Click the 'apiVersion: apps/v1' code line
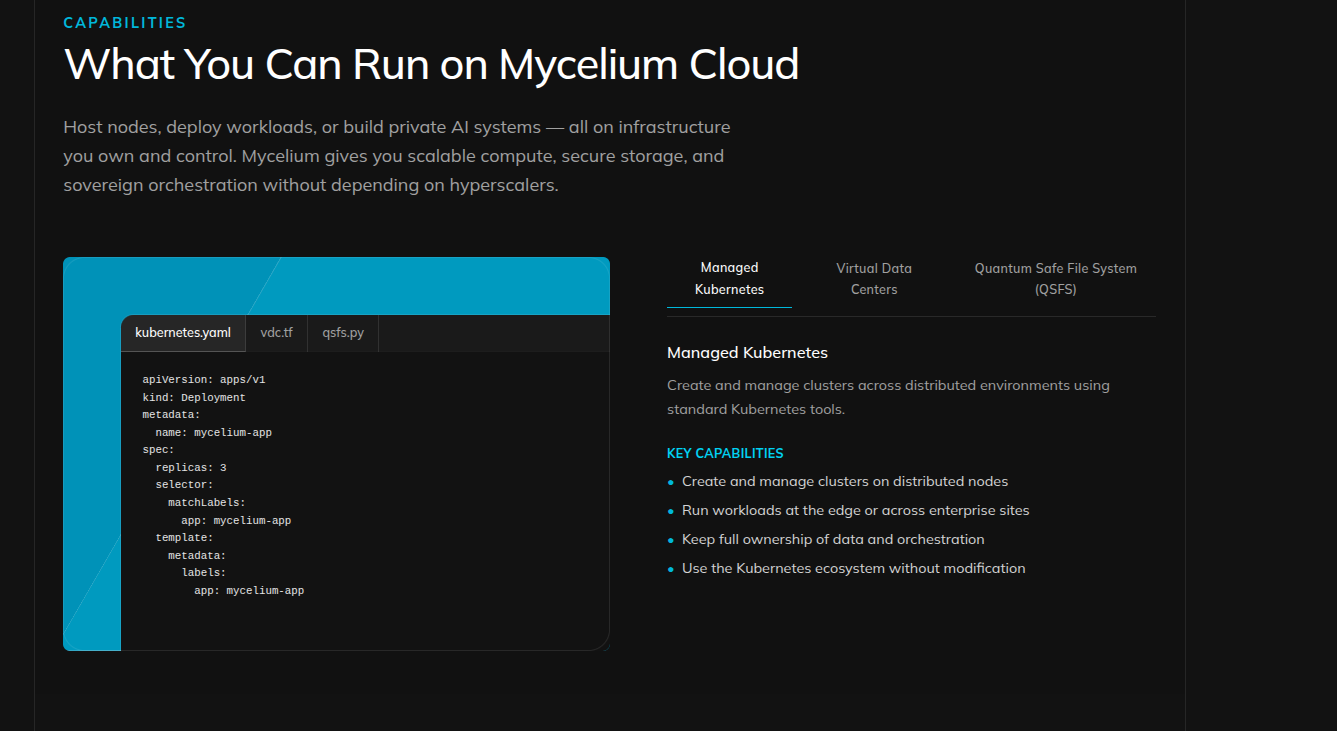 tap(203, 380)
